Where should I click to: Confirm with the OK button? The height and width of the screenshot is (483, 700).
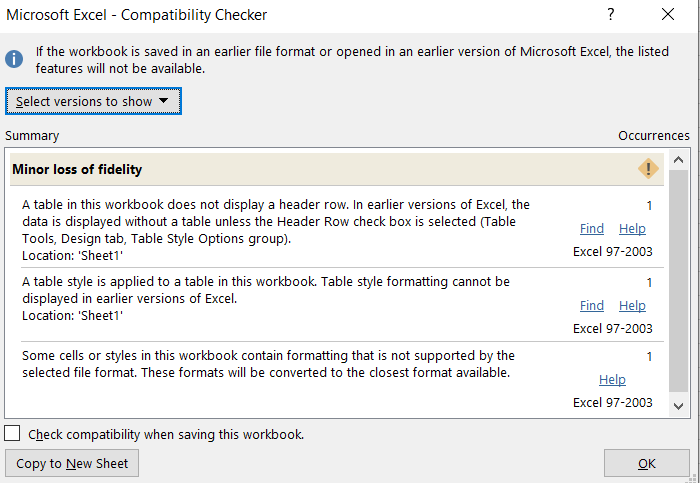[x=646, y=463]
